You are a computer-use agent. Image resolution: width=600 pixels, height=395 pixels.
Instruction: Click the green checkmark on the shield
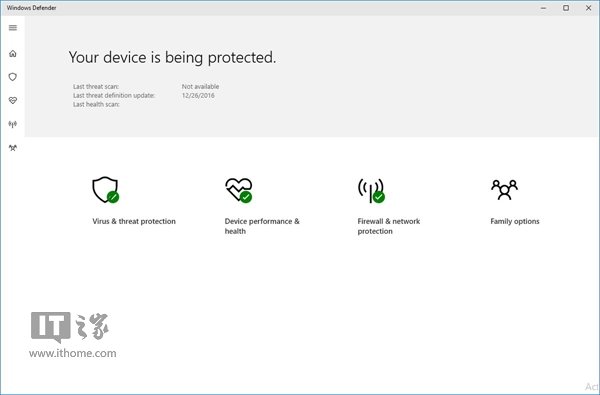(113, 197)
